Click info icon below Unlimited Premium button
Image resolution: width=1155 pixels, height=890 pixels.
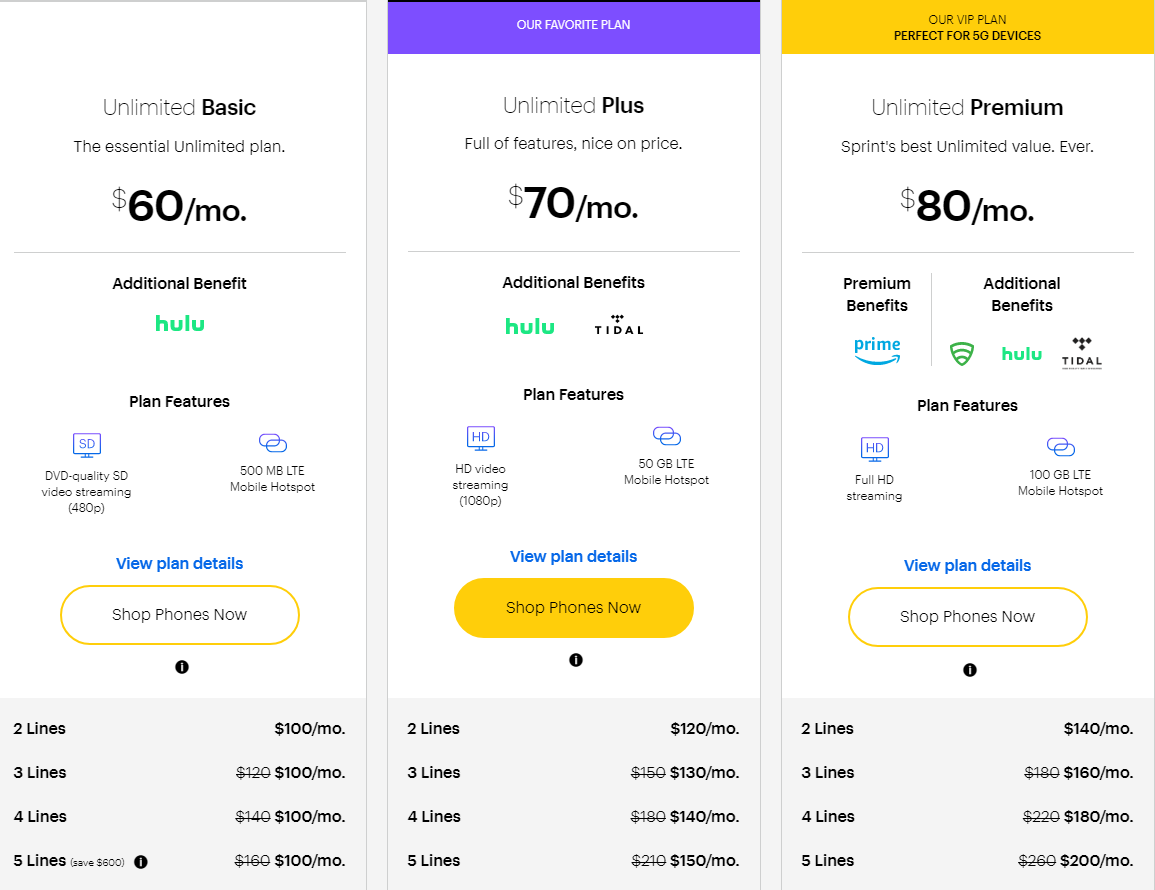[970, 670]
